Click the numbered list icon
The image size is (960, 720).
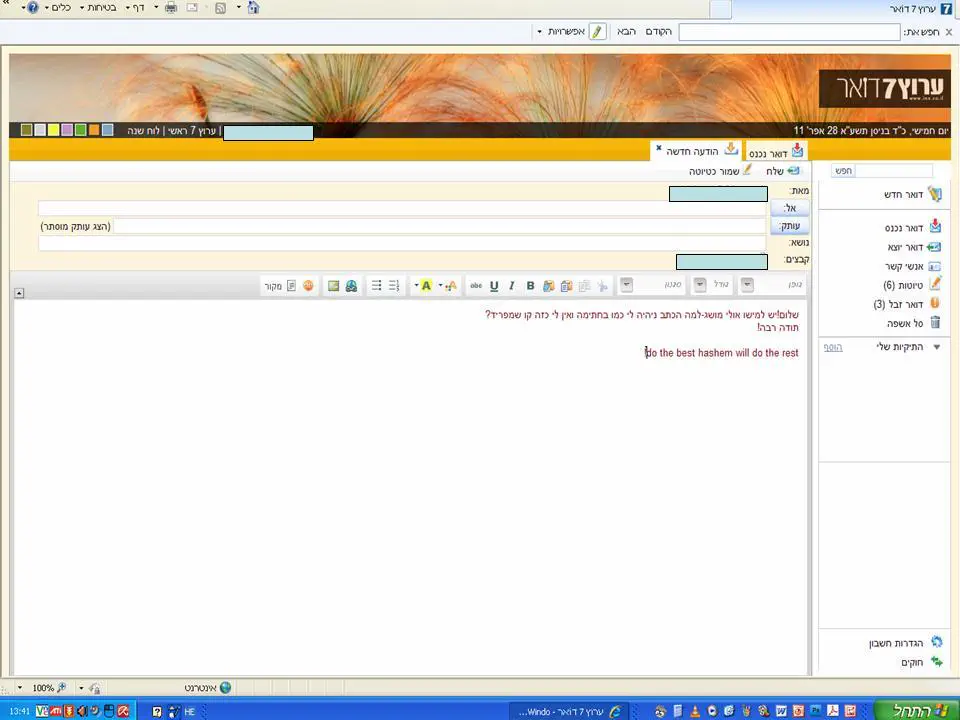point(393,286)
